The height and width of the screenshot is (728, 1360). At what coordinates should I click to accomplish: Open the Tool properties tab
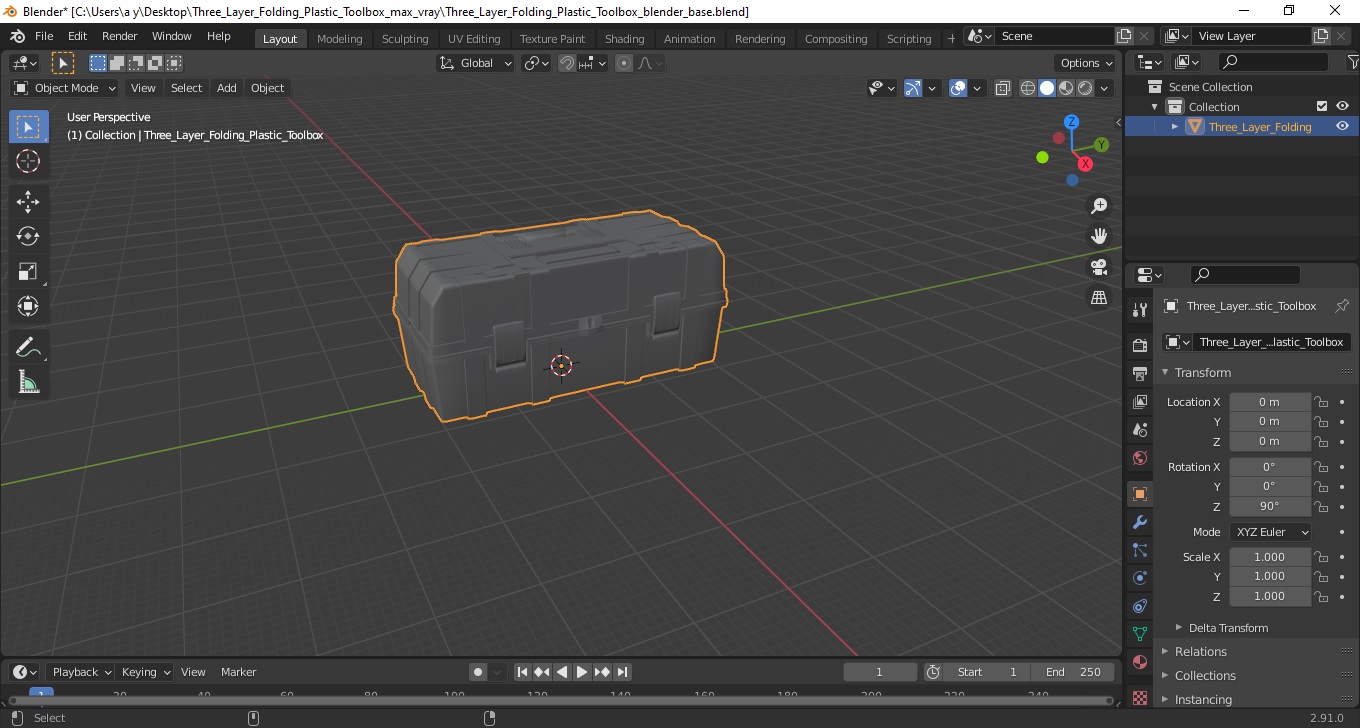coord(1139,309)
